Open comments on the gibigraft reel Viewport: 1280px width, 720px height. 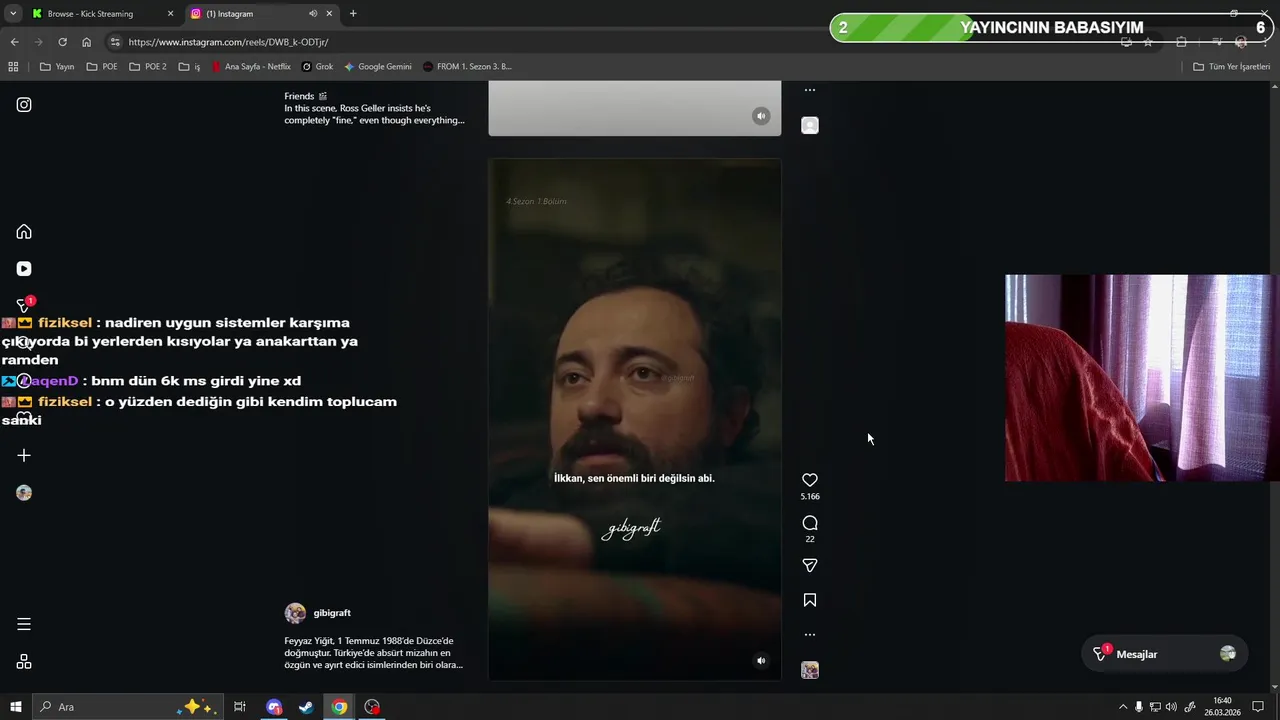810,523
